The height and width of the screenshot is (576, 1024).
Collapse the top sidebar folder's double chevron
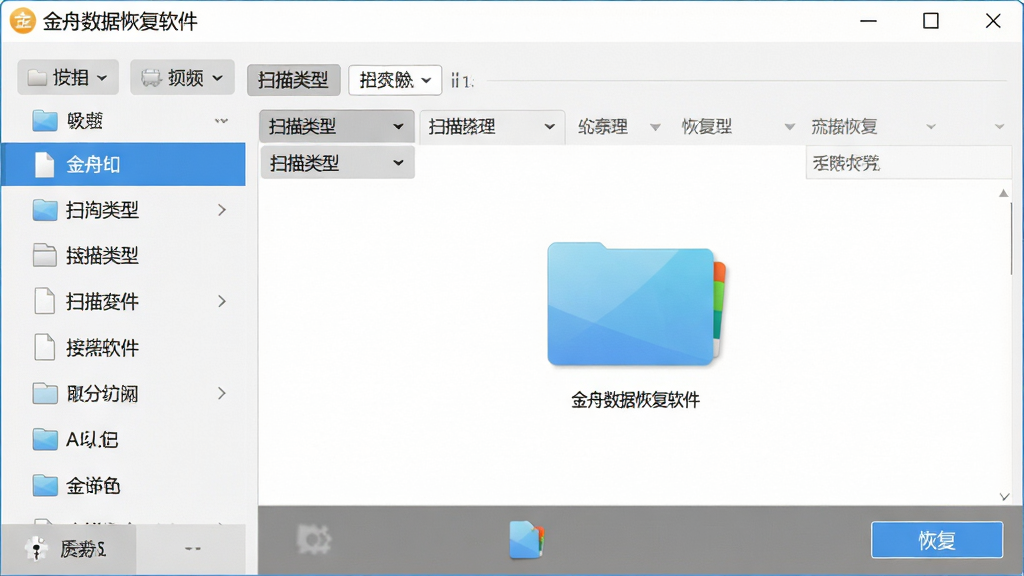coord(221,121)
